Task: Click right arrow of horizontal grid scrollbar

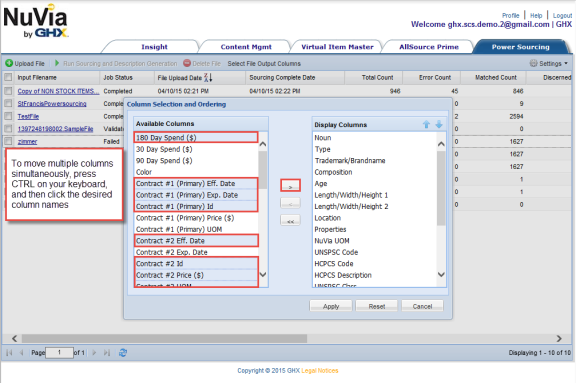Action: [559, 338]
